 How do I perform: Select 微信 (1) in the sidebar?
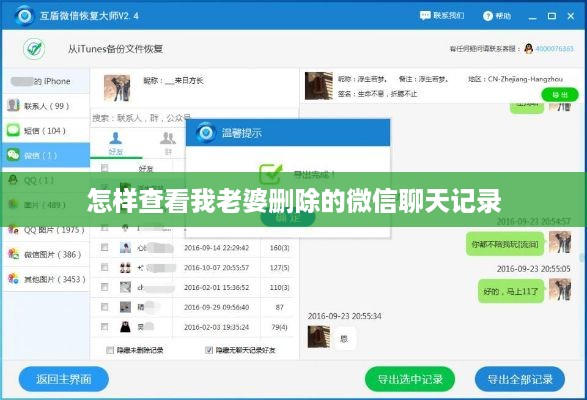46,155
